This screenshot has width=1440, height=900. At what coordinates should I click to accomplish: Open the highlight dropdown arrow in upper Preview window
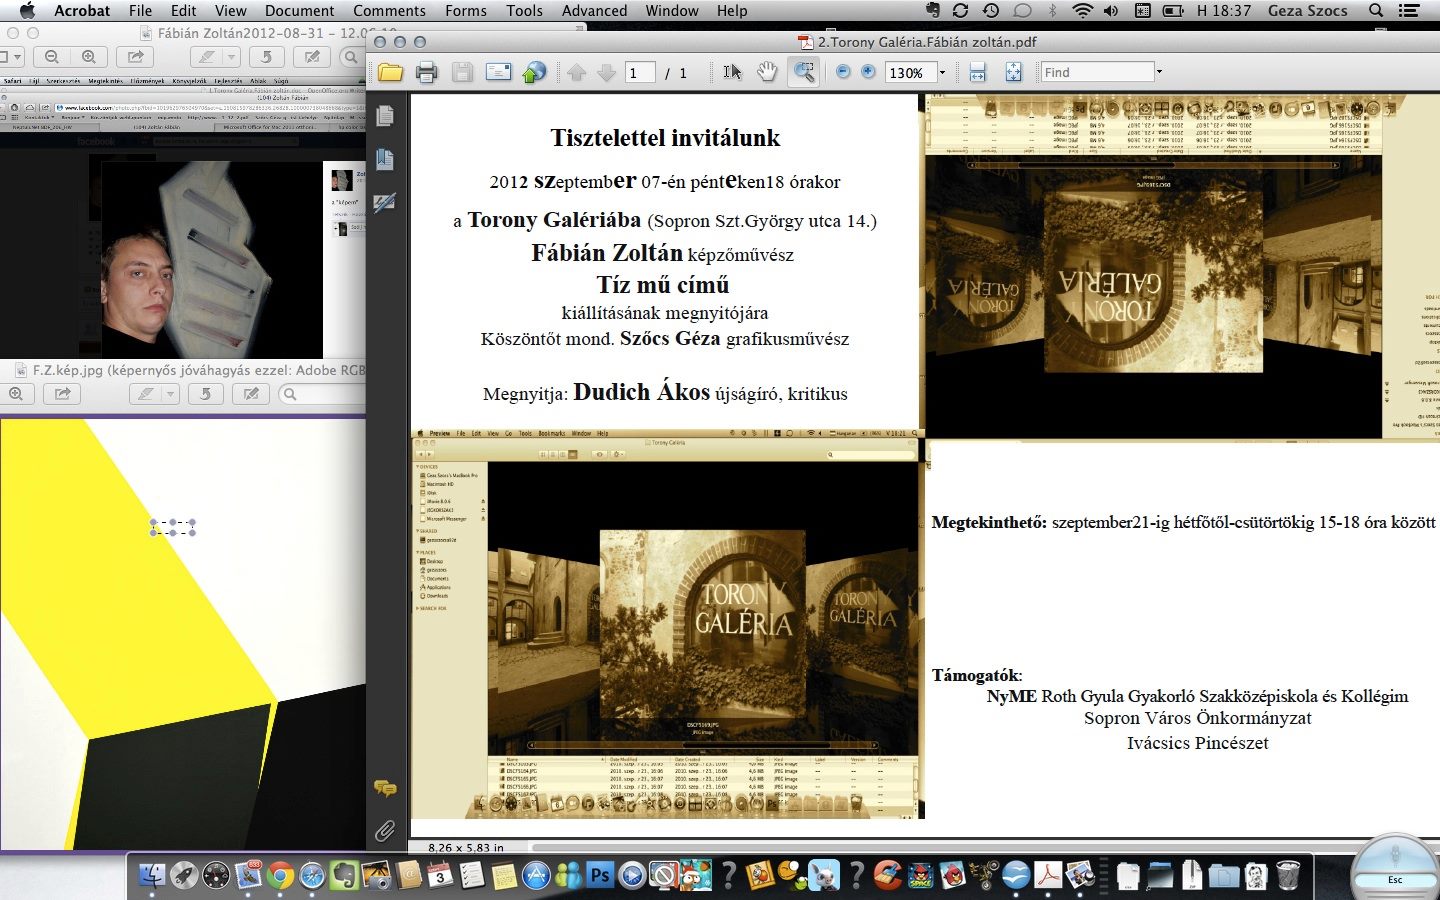(231, 57)
